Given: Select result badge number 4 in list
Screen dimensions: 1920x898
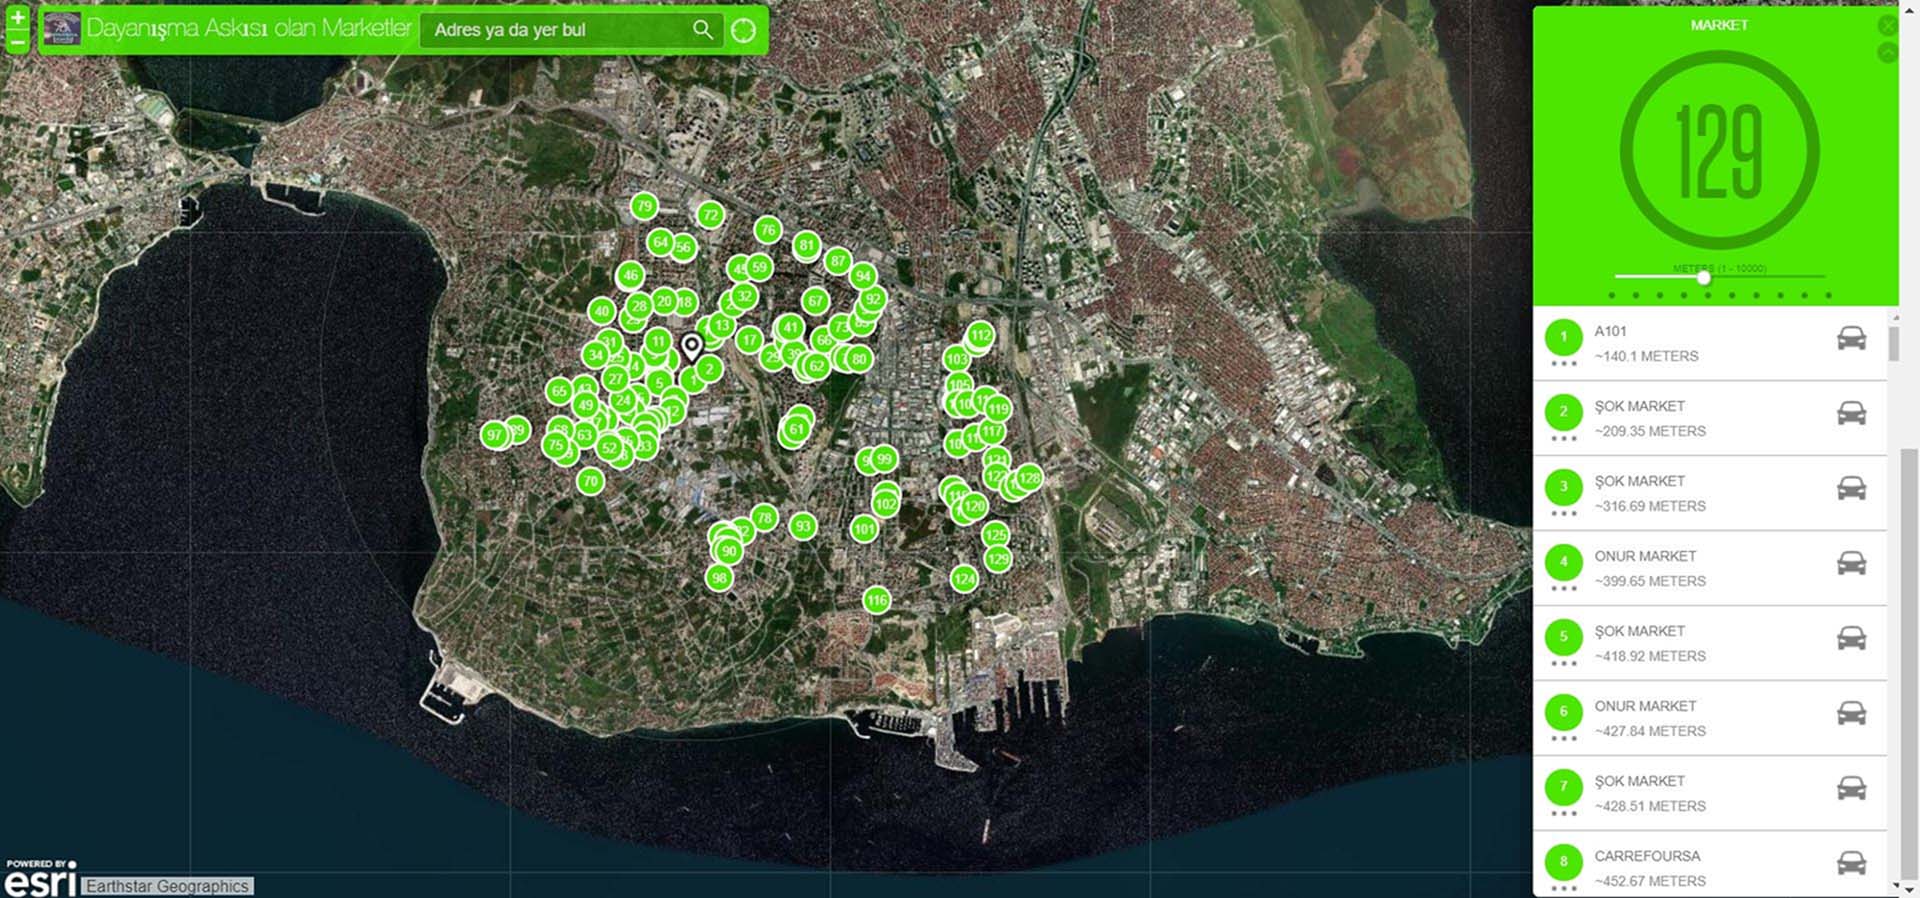Looking at the screenshot, I should pos(1563,562).
